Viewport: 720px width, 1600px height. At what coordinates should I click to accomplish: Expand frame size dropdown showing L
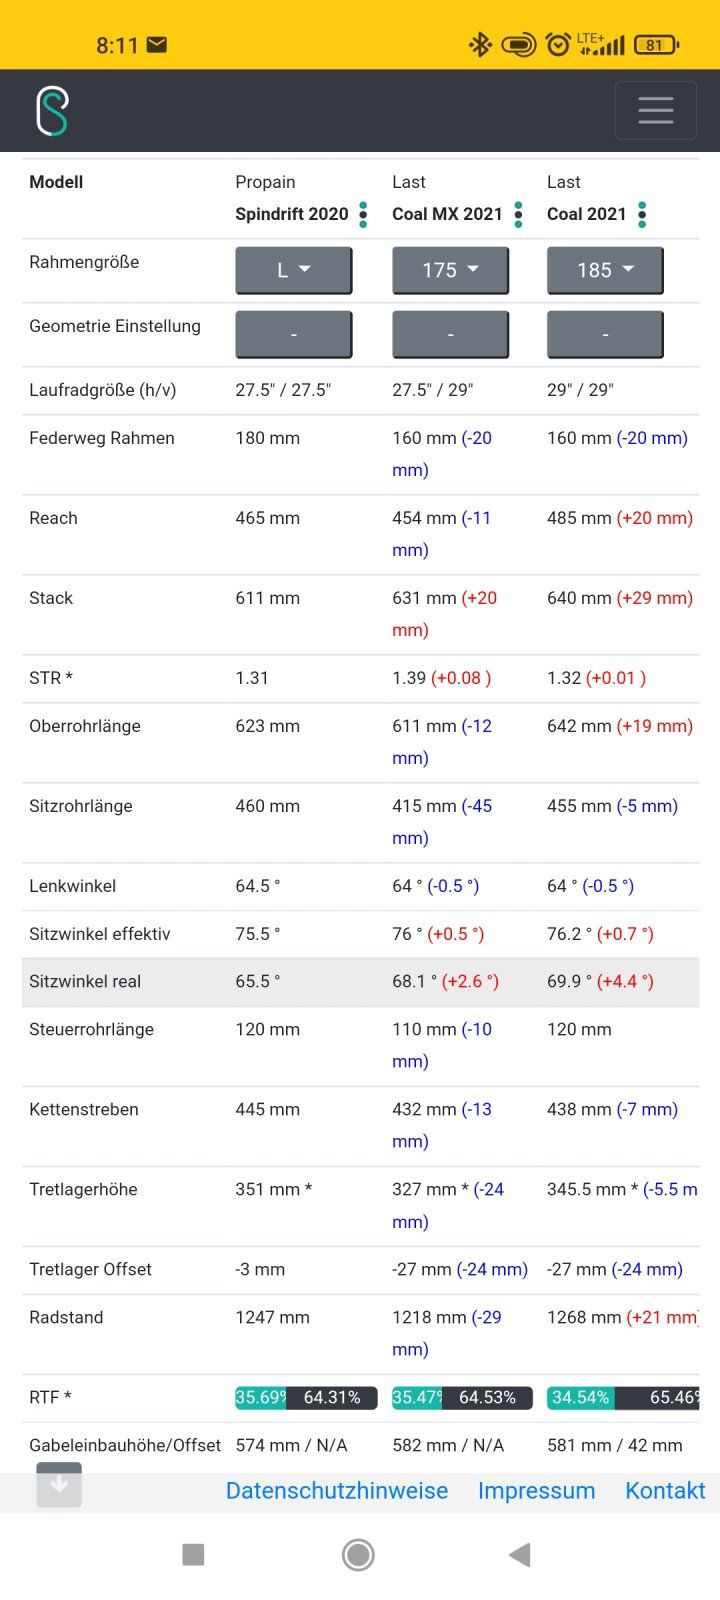[293, 270]
